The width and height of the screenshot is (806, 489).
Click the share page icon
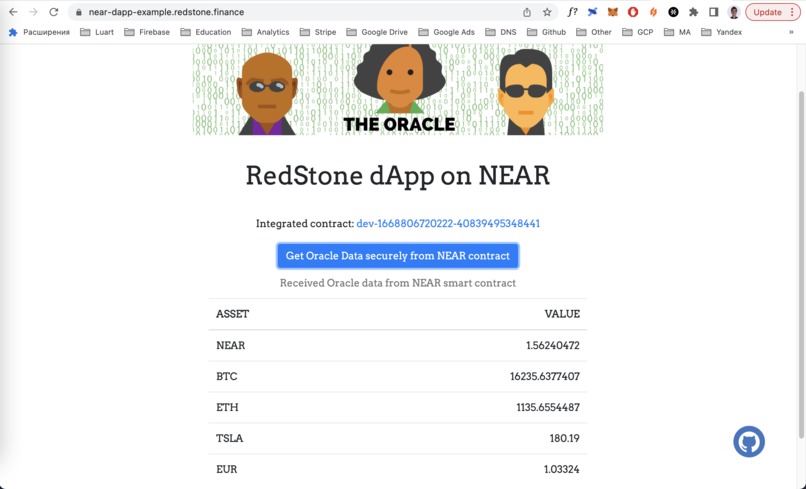coord(527,12)
